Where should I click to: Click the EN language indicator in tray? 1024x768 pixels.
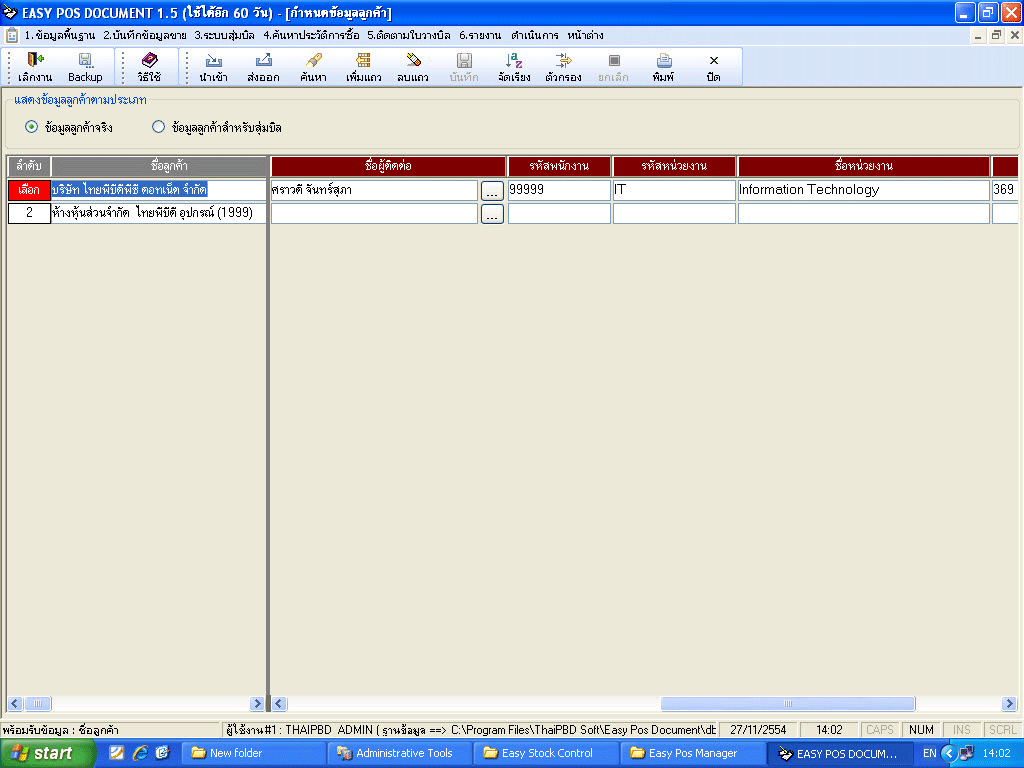pos(929,753)
